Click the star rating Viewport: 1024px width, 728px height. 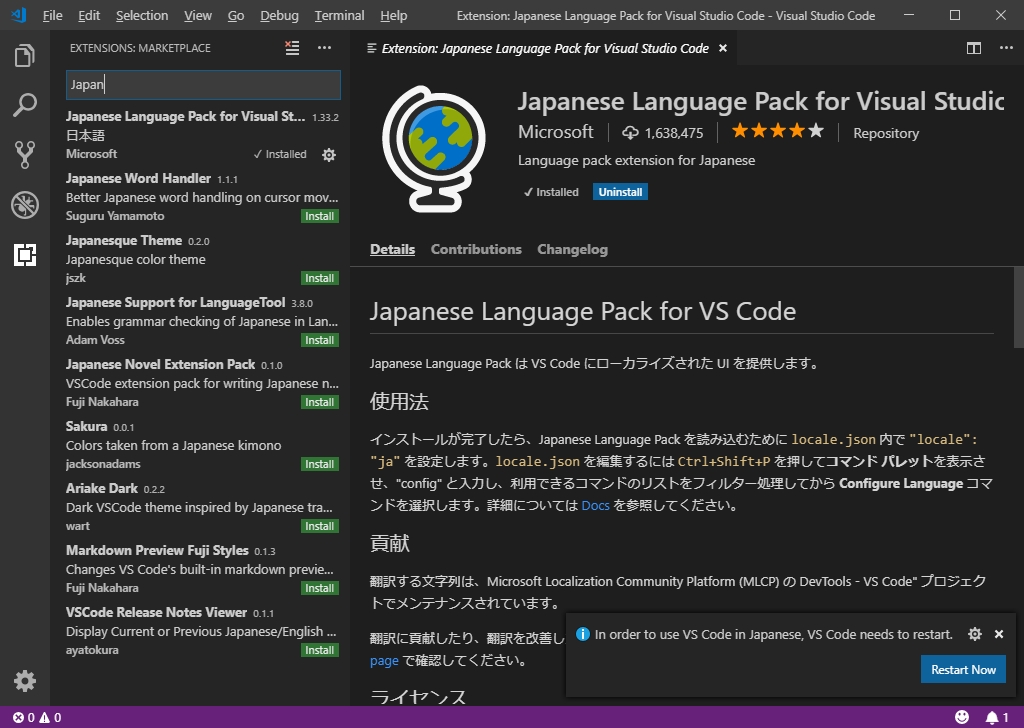point(777,131)
